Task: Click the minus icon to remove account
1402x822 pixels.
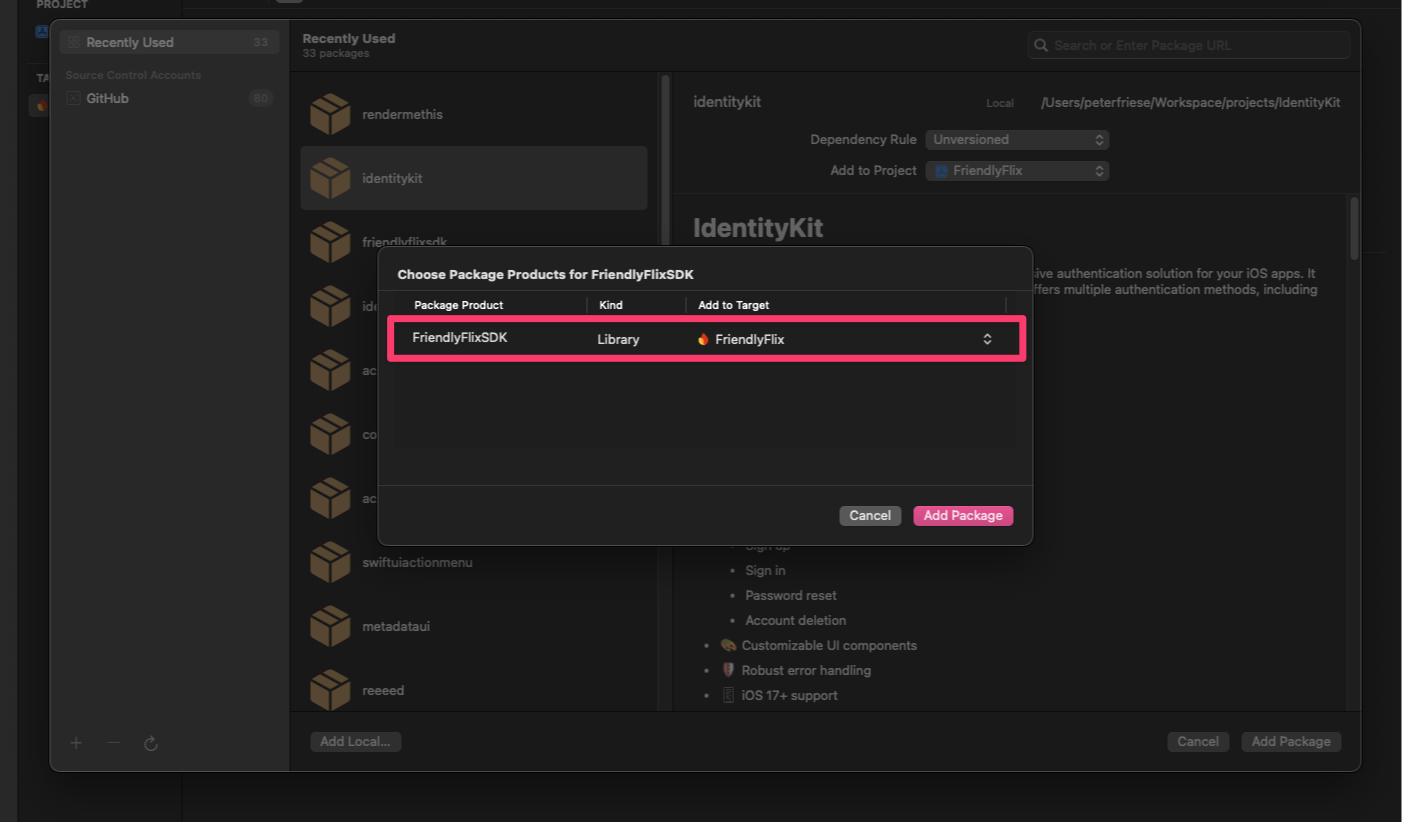Action: click(114, 743)
